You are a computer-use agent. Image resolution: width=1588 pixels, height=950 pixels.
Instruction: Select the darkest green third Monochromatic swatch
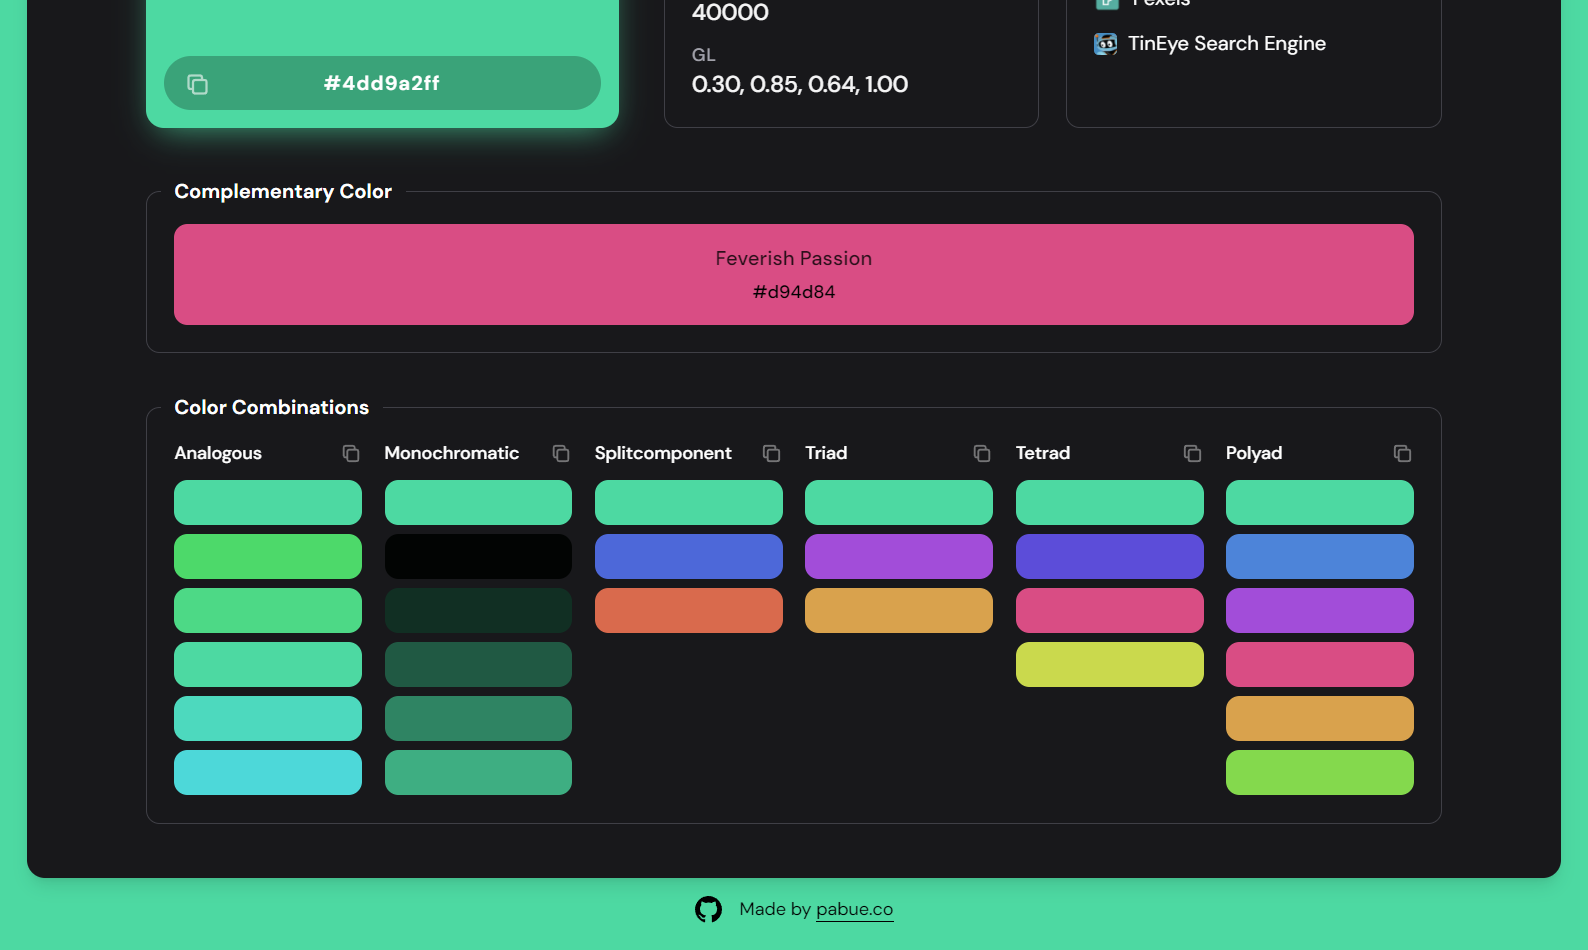click(478, 610)
